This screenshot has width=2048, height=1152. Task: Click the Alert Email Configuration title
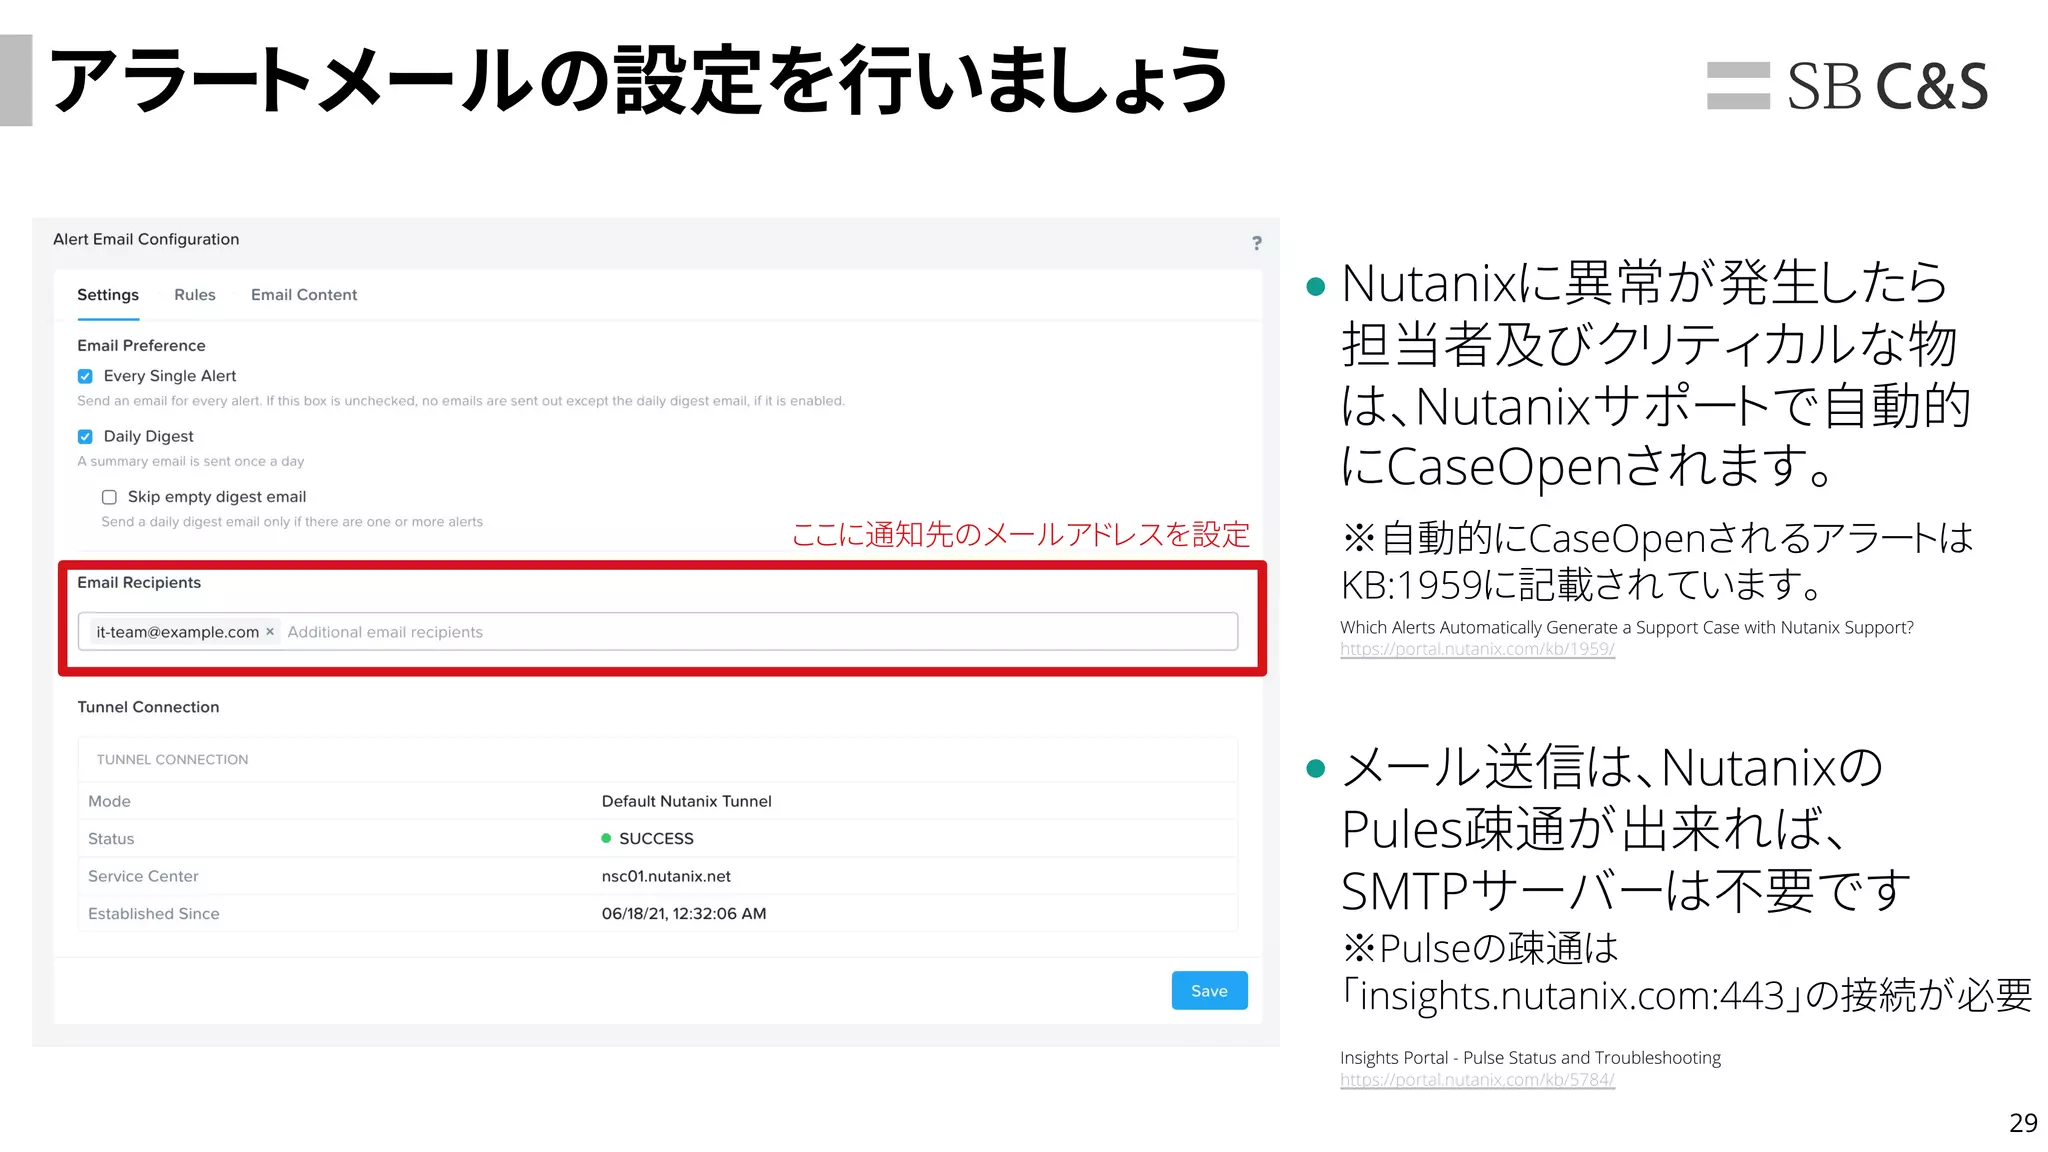click(x=146, y=239)
